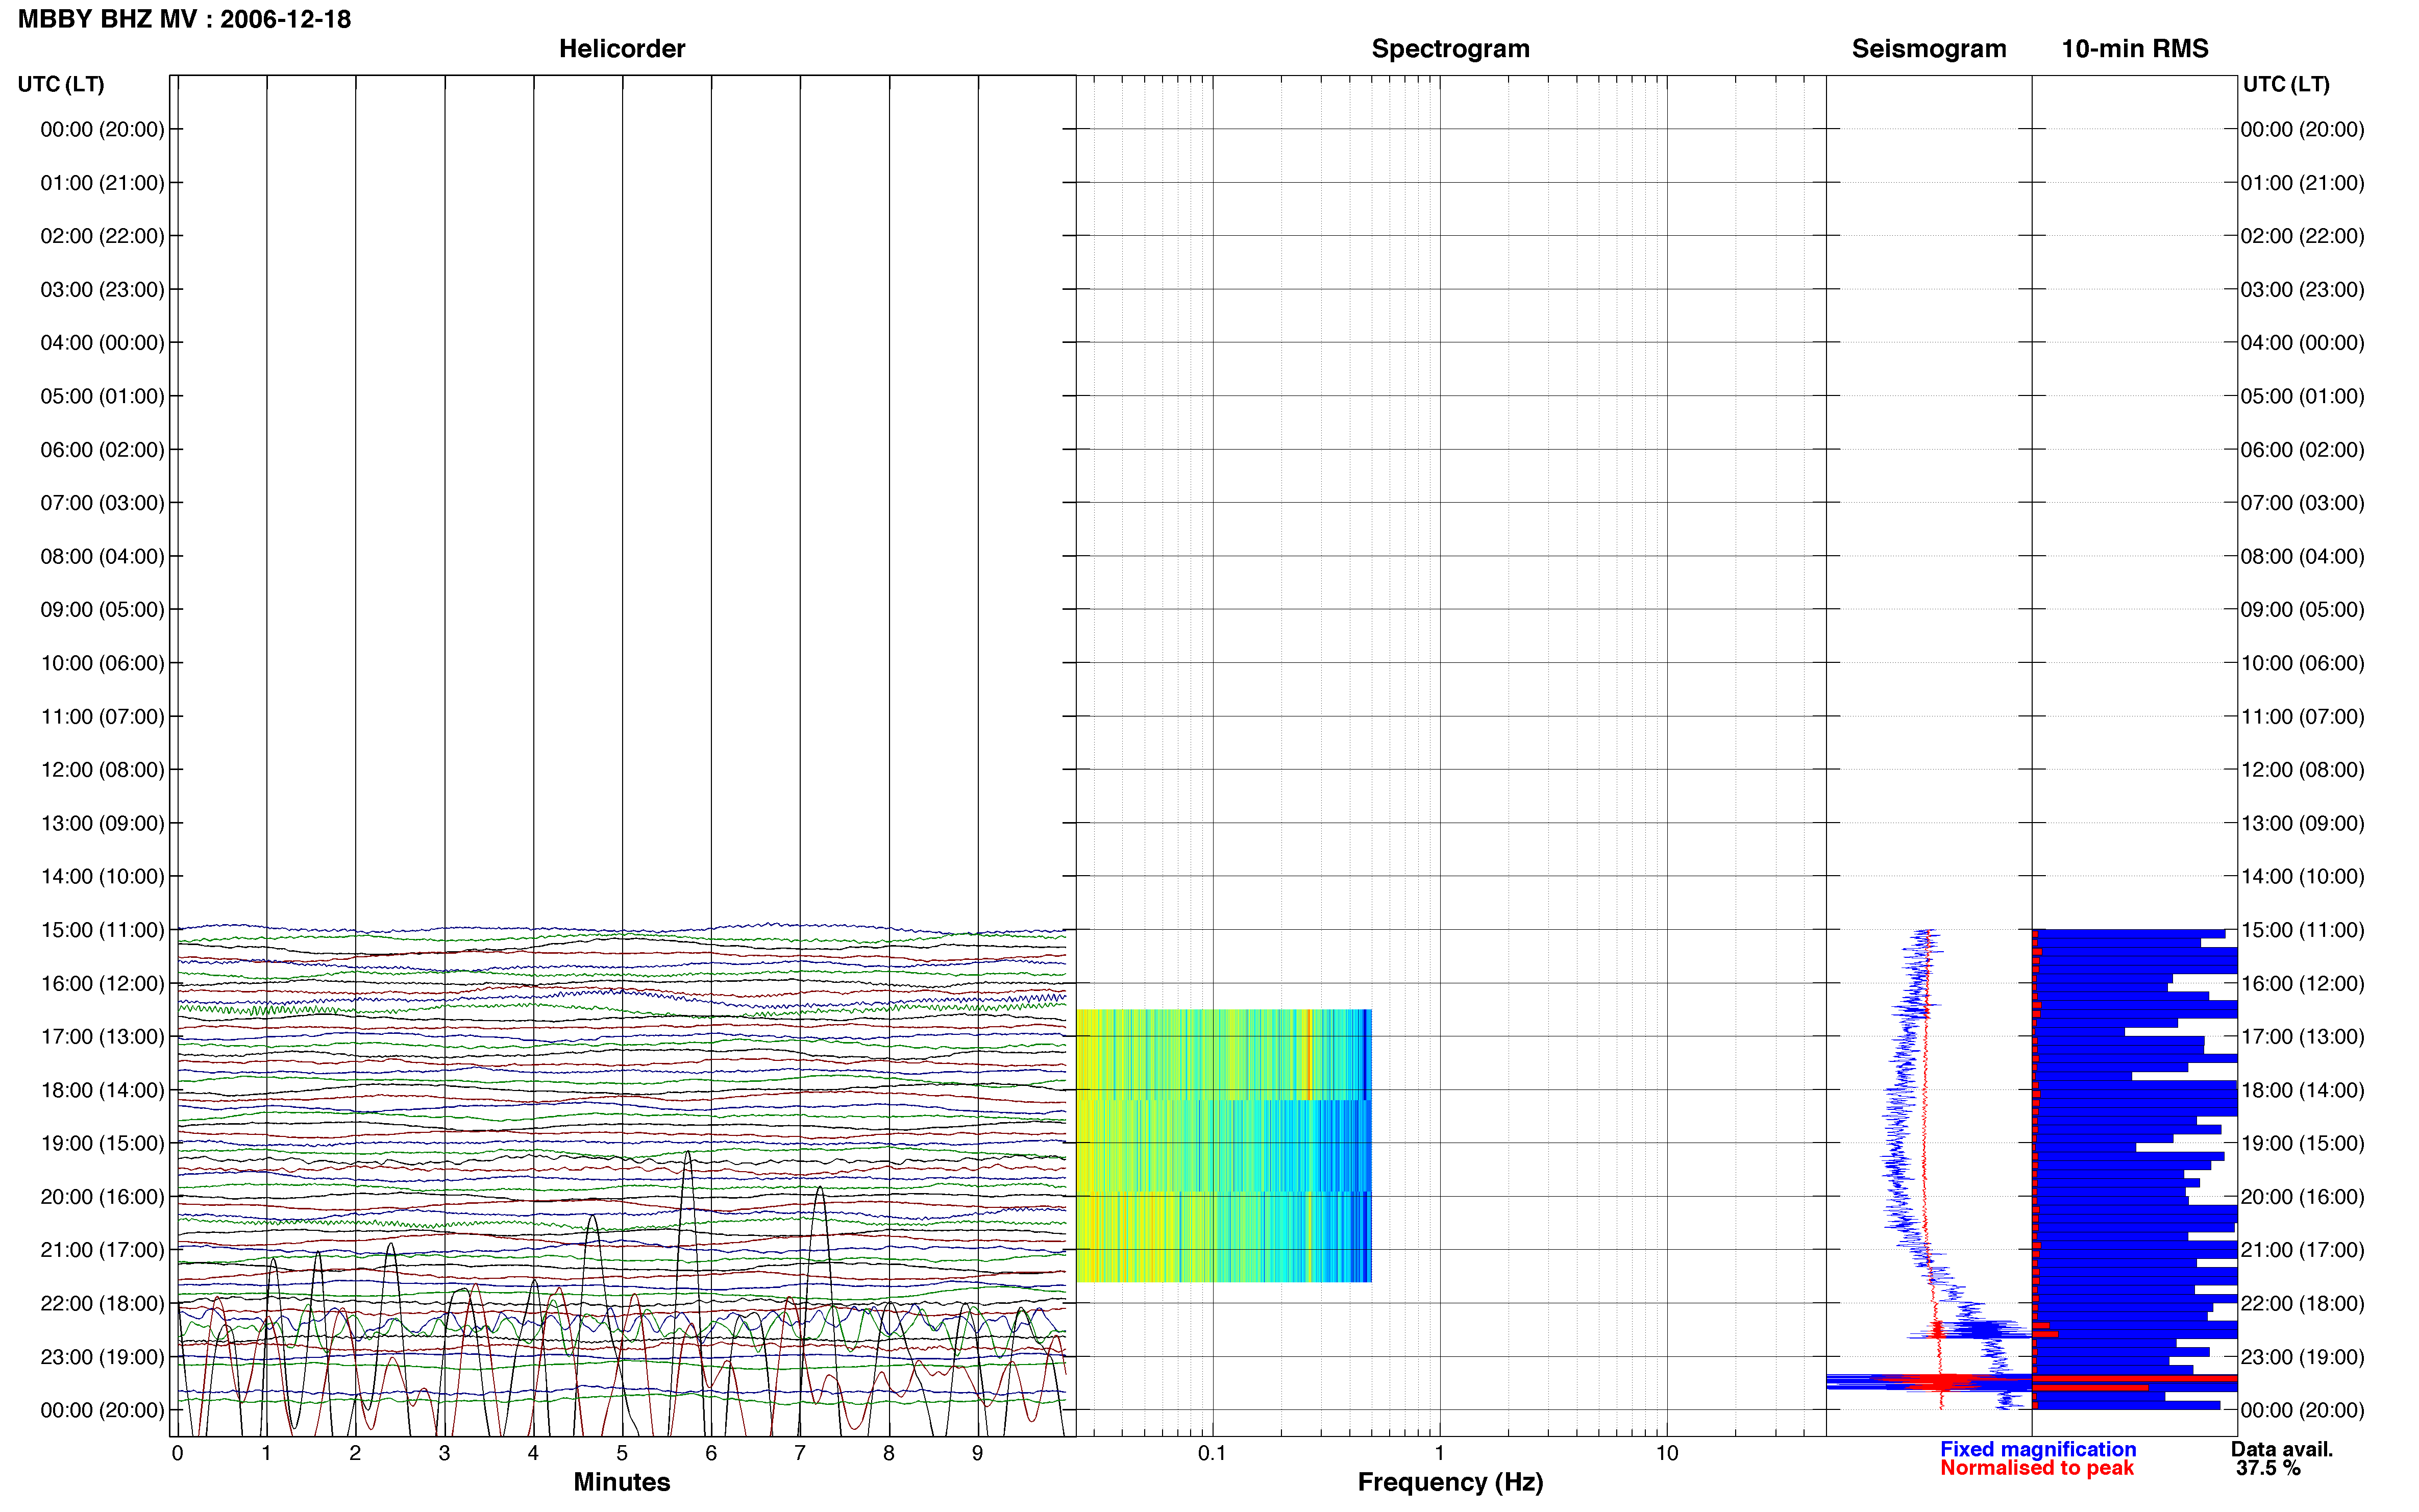Viewport: 2419px width, 1512px height.
Task: Click the 'Minutes' x-axis title
Action: (622, 1482)
